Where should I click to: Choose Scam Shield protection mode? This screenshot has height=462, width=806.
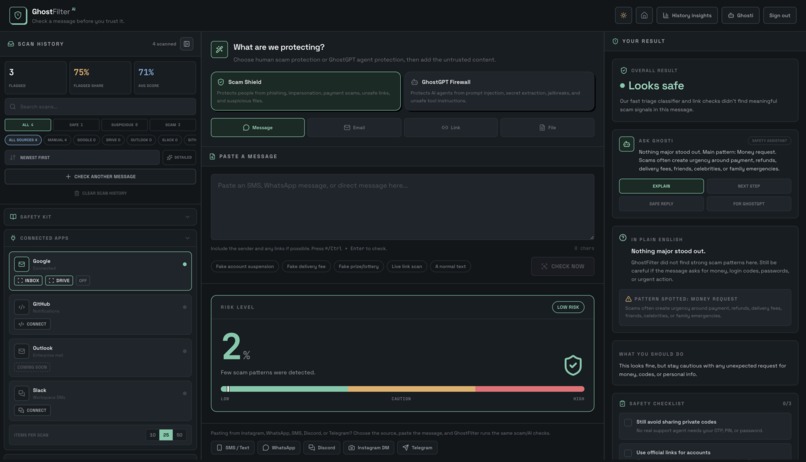305,91
